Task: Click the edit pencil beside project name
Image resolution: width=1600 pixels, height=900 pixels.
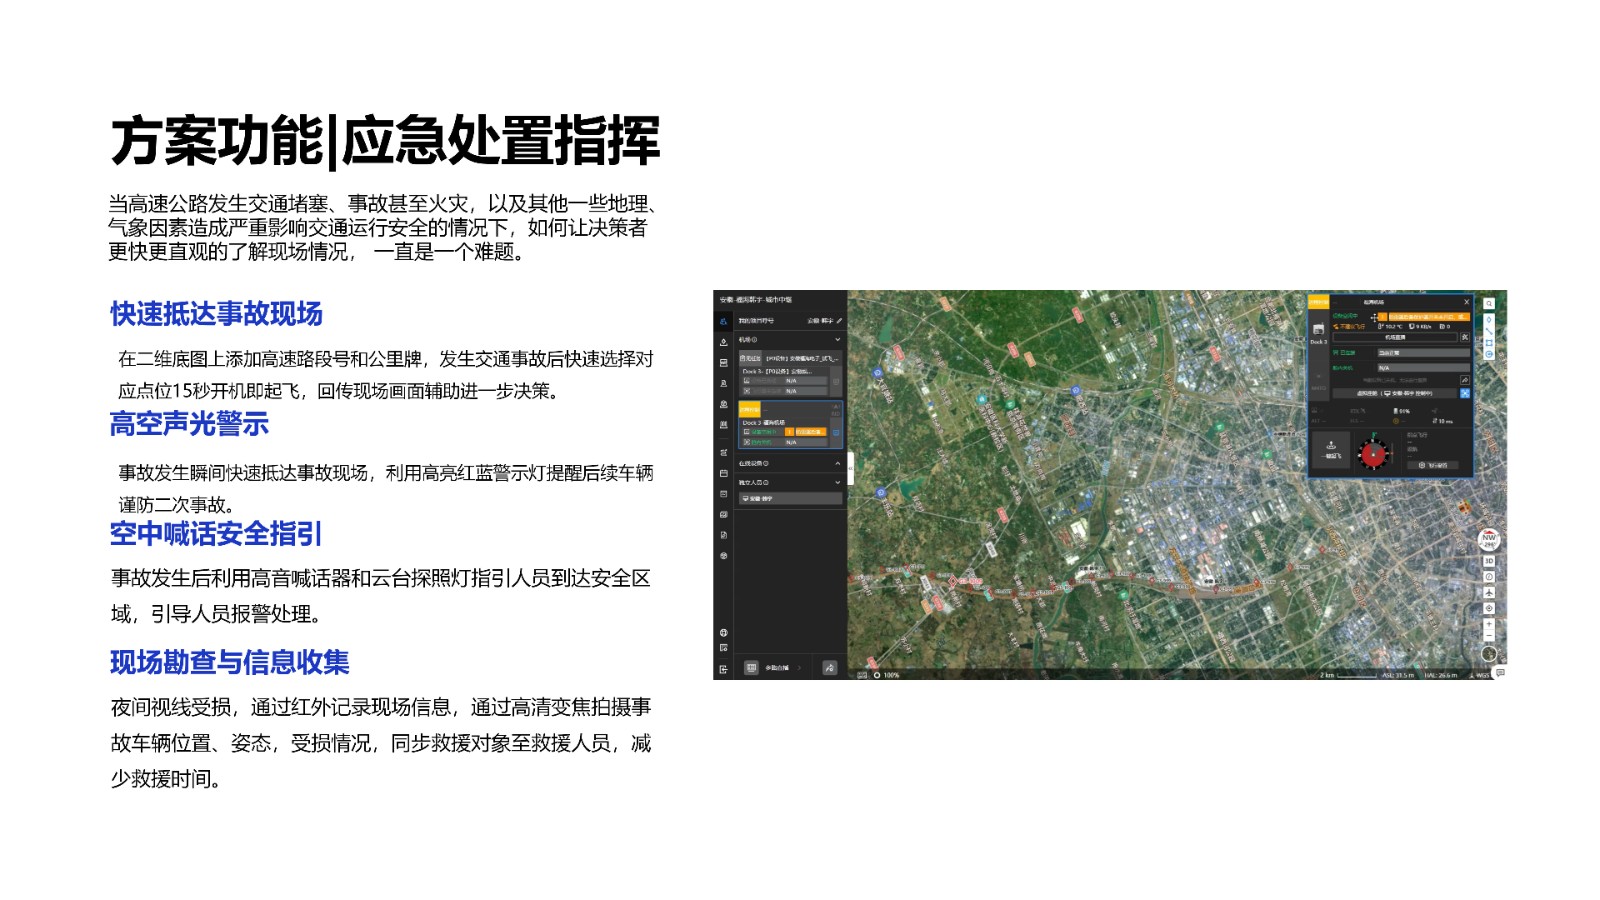Action: (839, 321)
